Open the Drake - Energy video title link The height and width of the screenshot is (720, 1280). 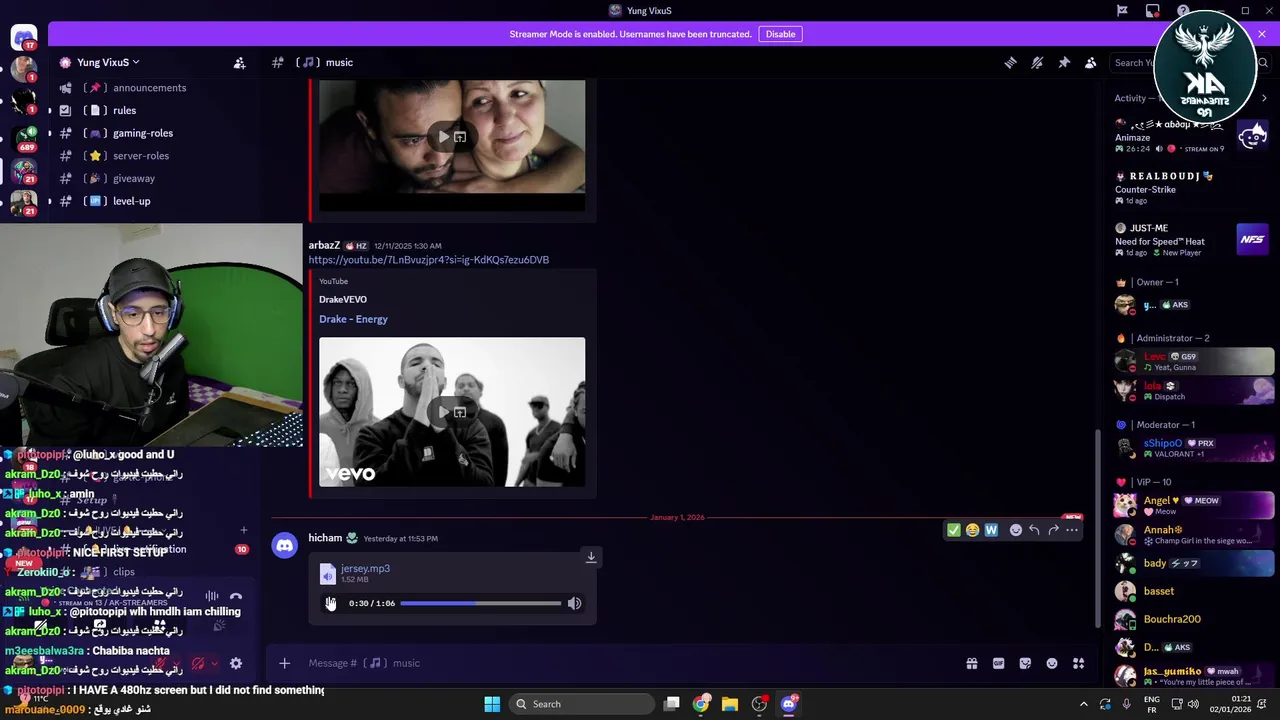tap(353, 319)
